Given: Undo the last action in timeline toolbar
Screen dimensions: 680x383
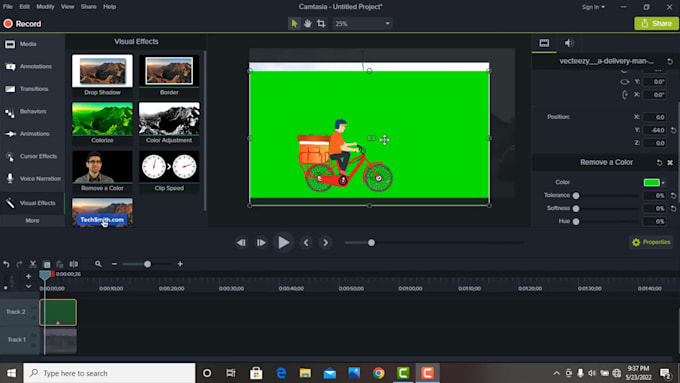Looking at the screenshot, I should [6, 264].
